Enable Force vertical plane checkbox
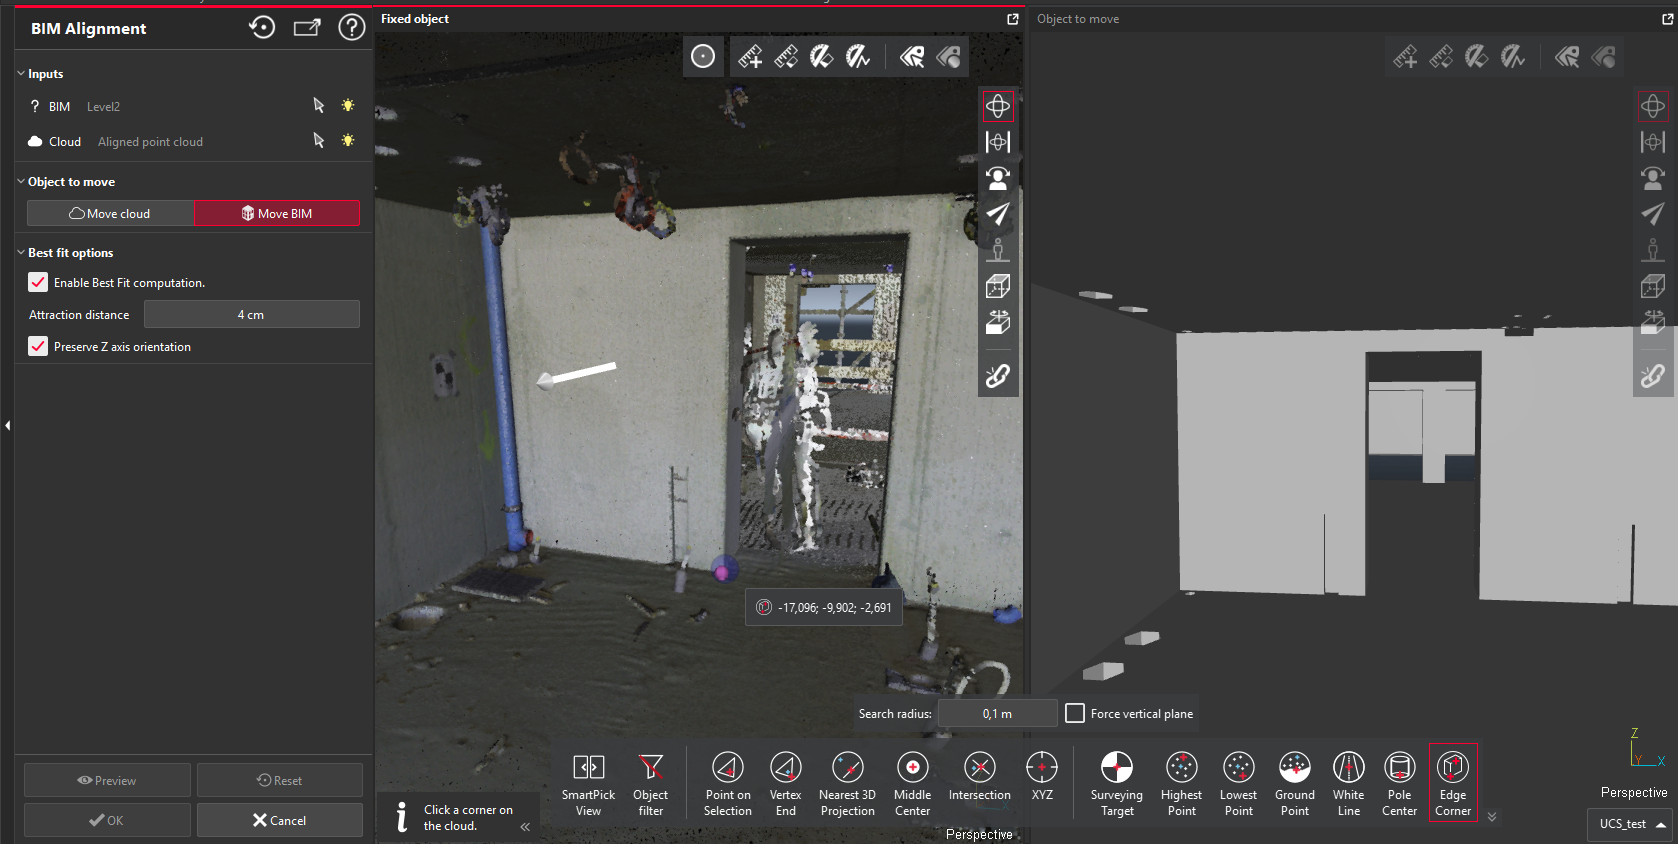This screenshot has width=1678, height=844. click(1075, 713)
